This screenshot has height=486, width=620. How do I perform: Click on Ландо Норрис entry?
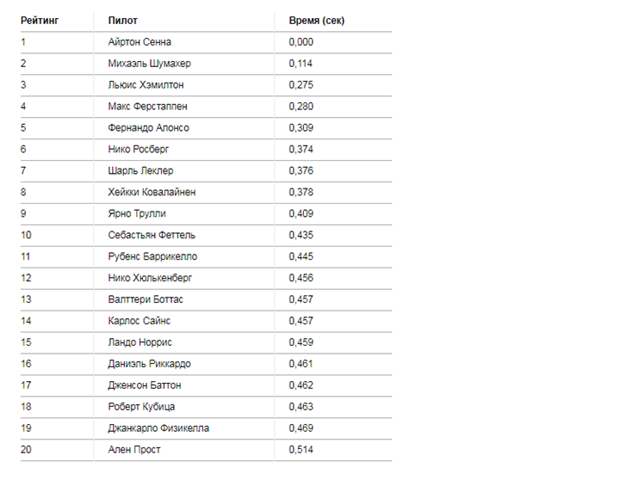tap(140, 342)
